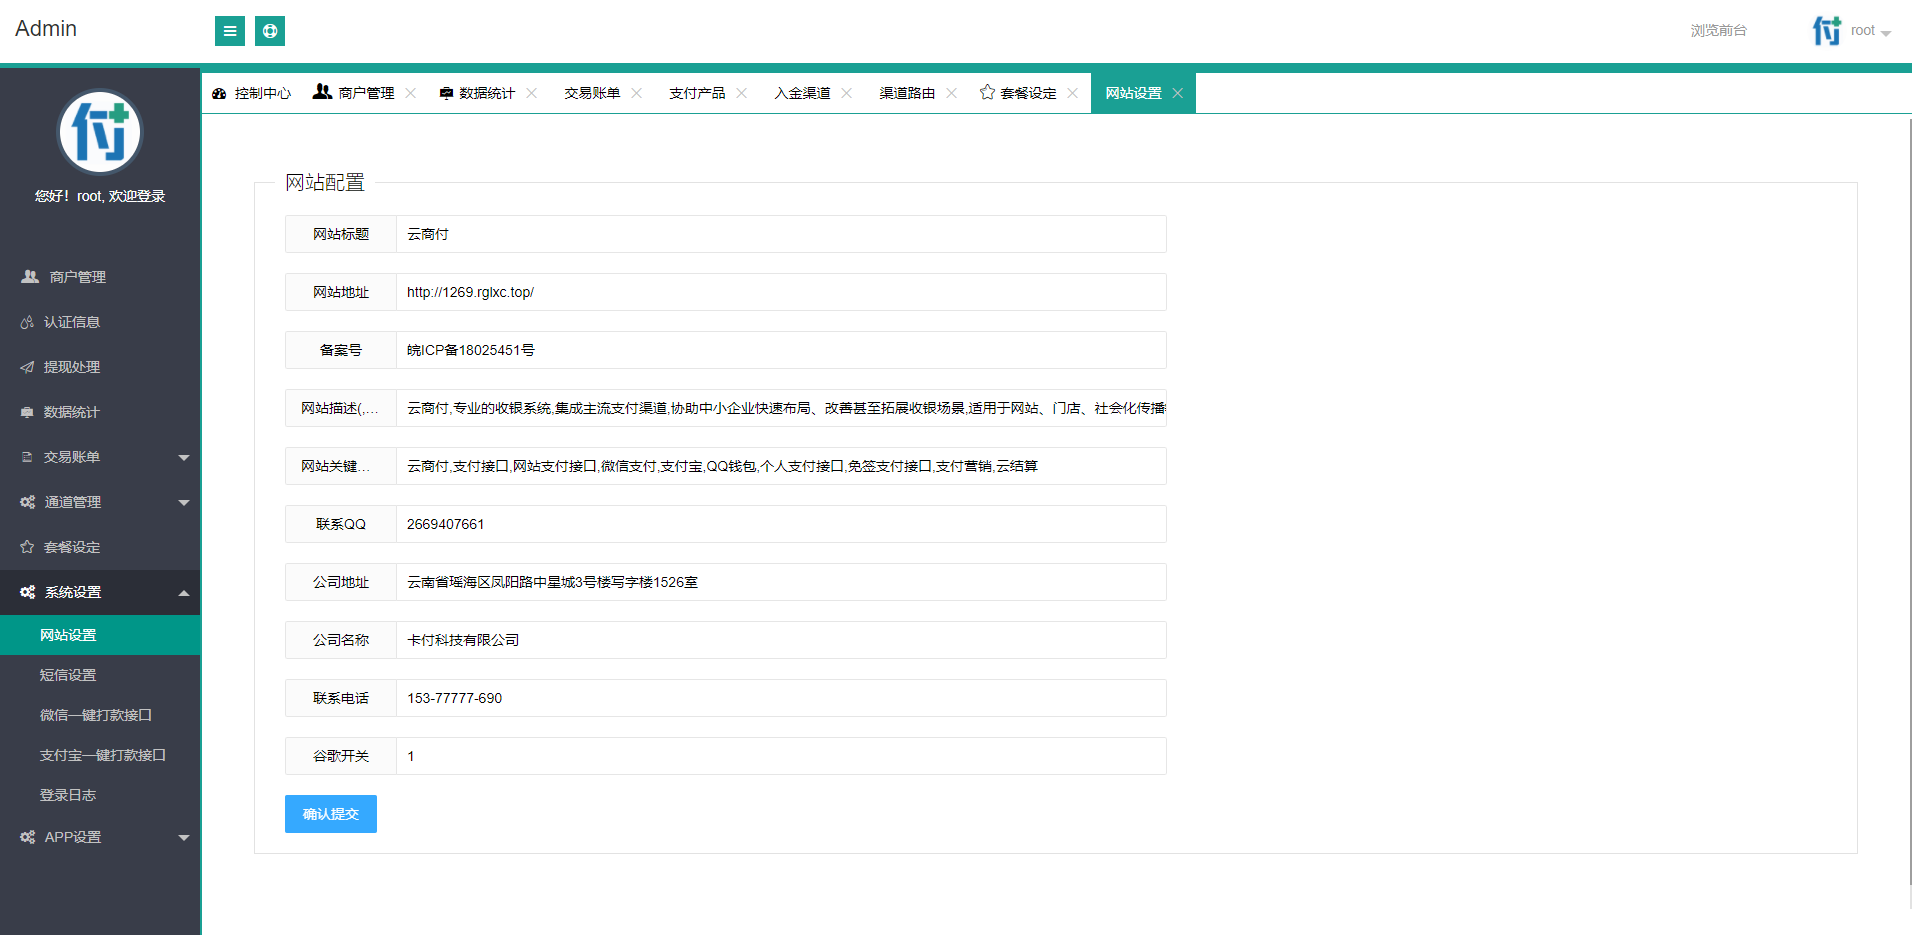Open 网站设置 in sidebar submenu
This screenshot has height=935, width=1912.
(x=100, y=635)
